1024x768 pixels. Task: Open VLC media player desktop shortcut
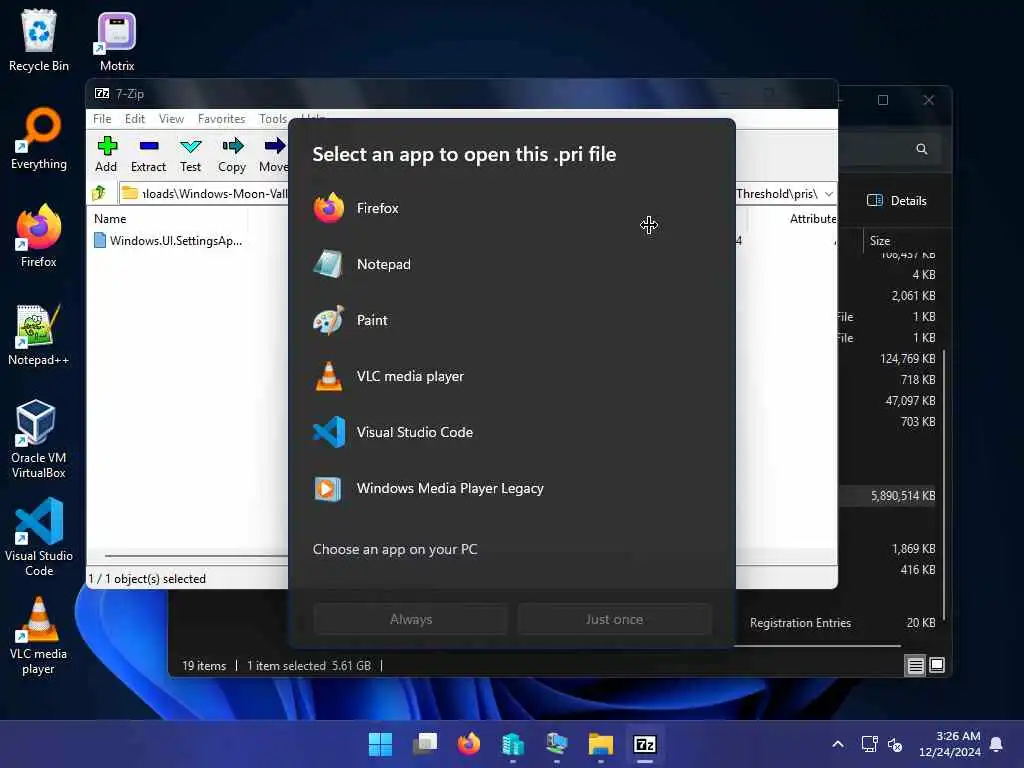point(39,635)
